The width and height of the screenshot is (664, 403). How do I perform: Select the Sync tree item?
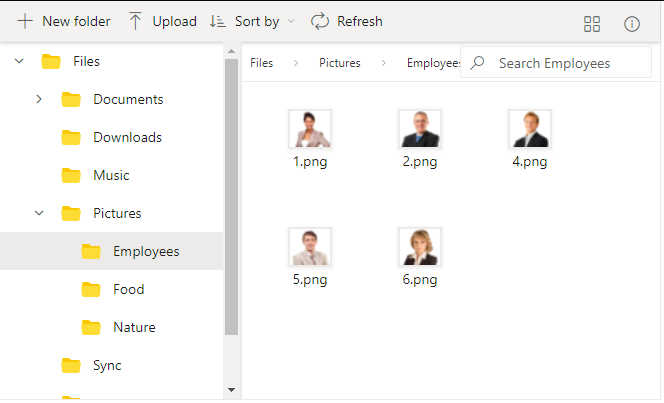tap(111, 365)
